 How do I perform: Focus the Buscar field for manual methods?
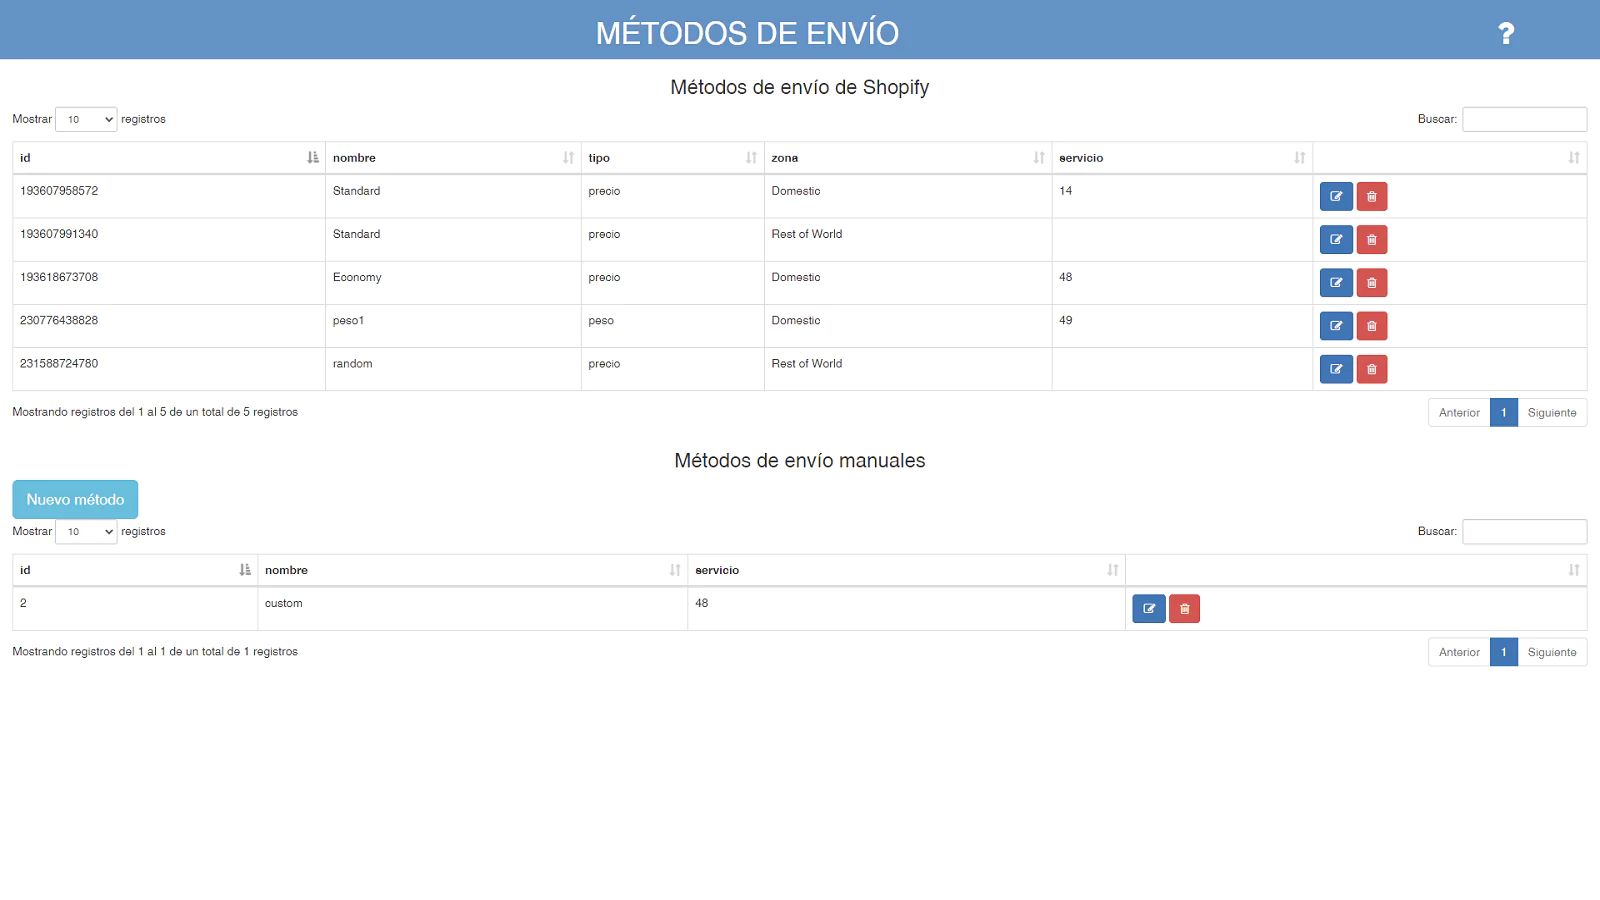[1524, 531]
